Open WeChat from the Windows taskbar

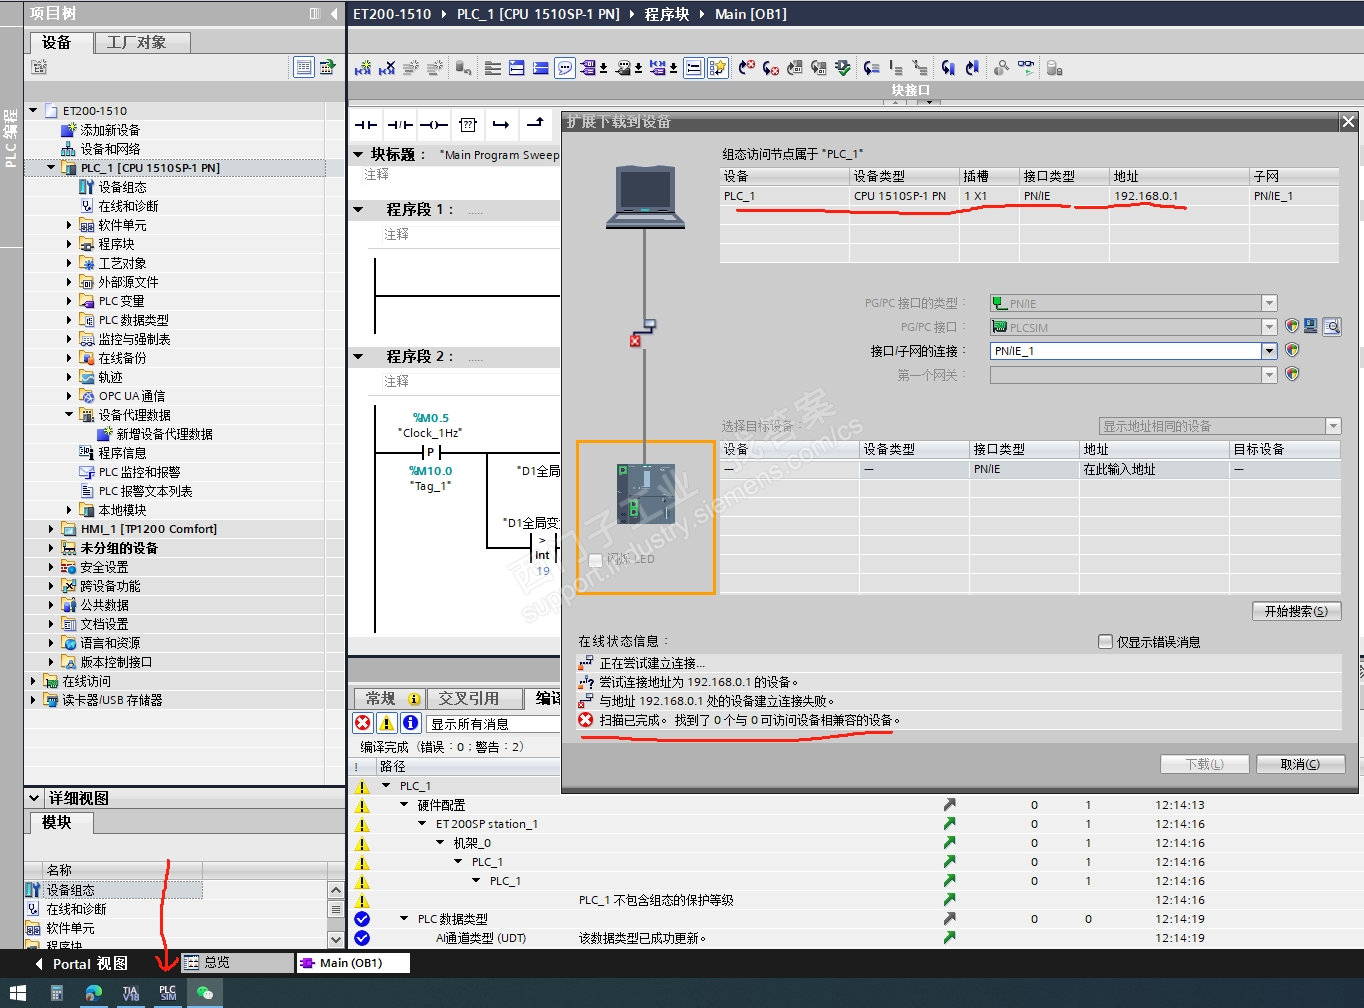pos(205,993)
